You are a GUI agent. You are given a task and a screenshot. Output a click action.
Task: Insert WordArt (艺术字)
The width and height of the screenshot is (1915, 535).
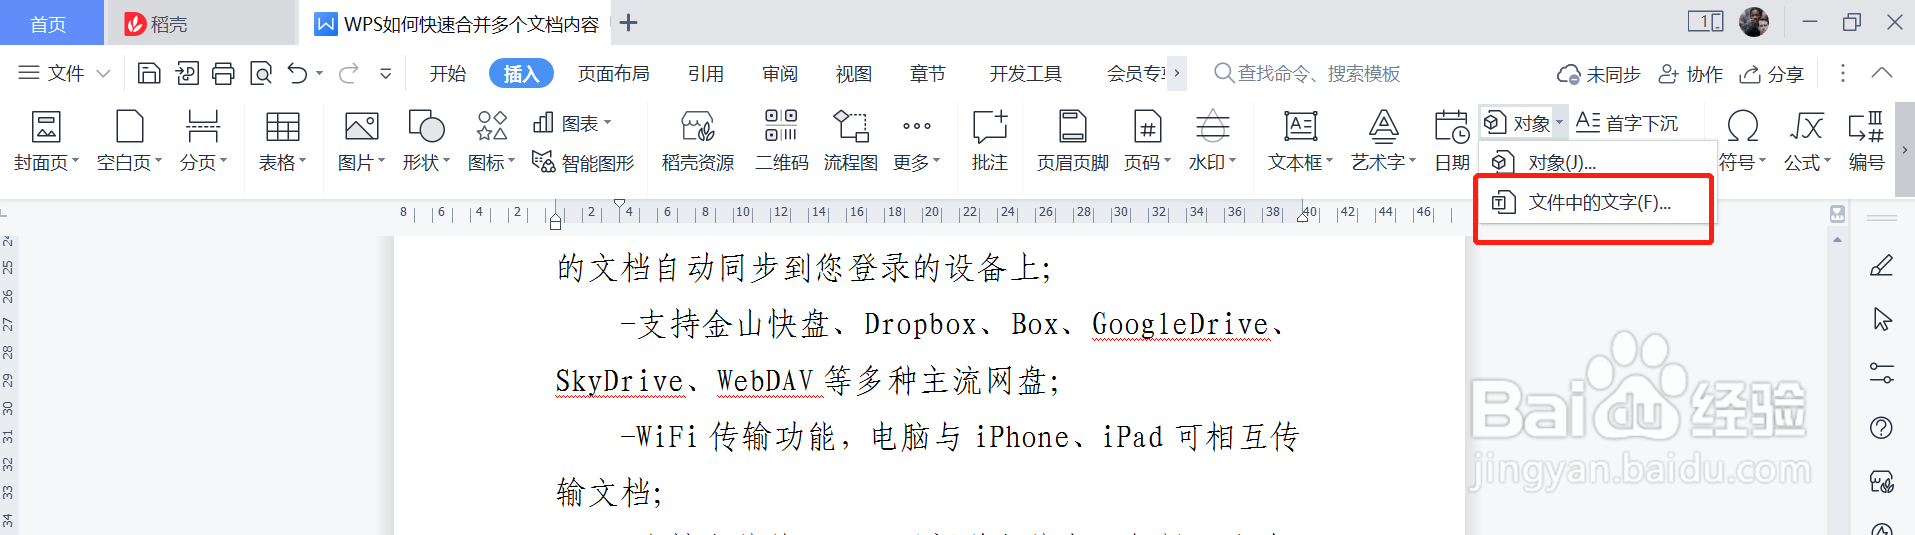click(x=1383, y=141)
